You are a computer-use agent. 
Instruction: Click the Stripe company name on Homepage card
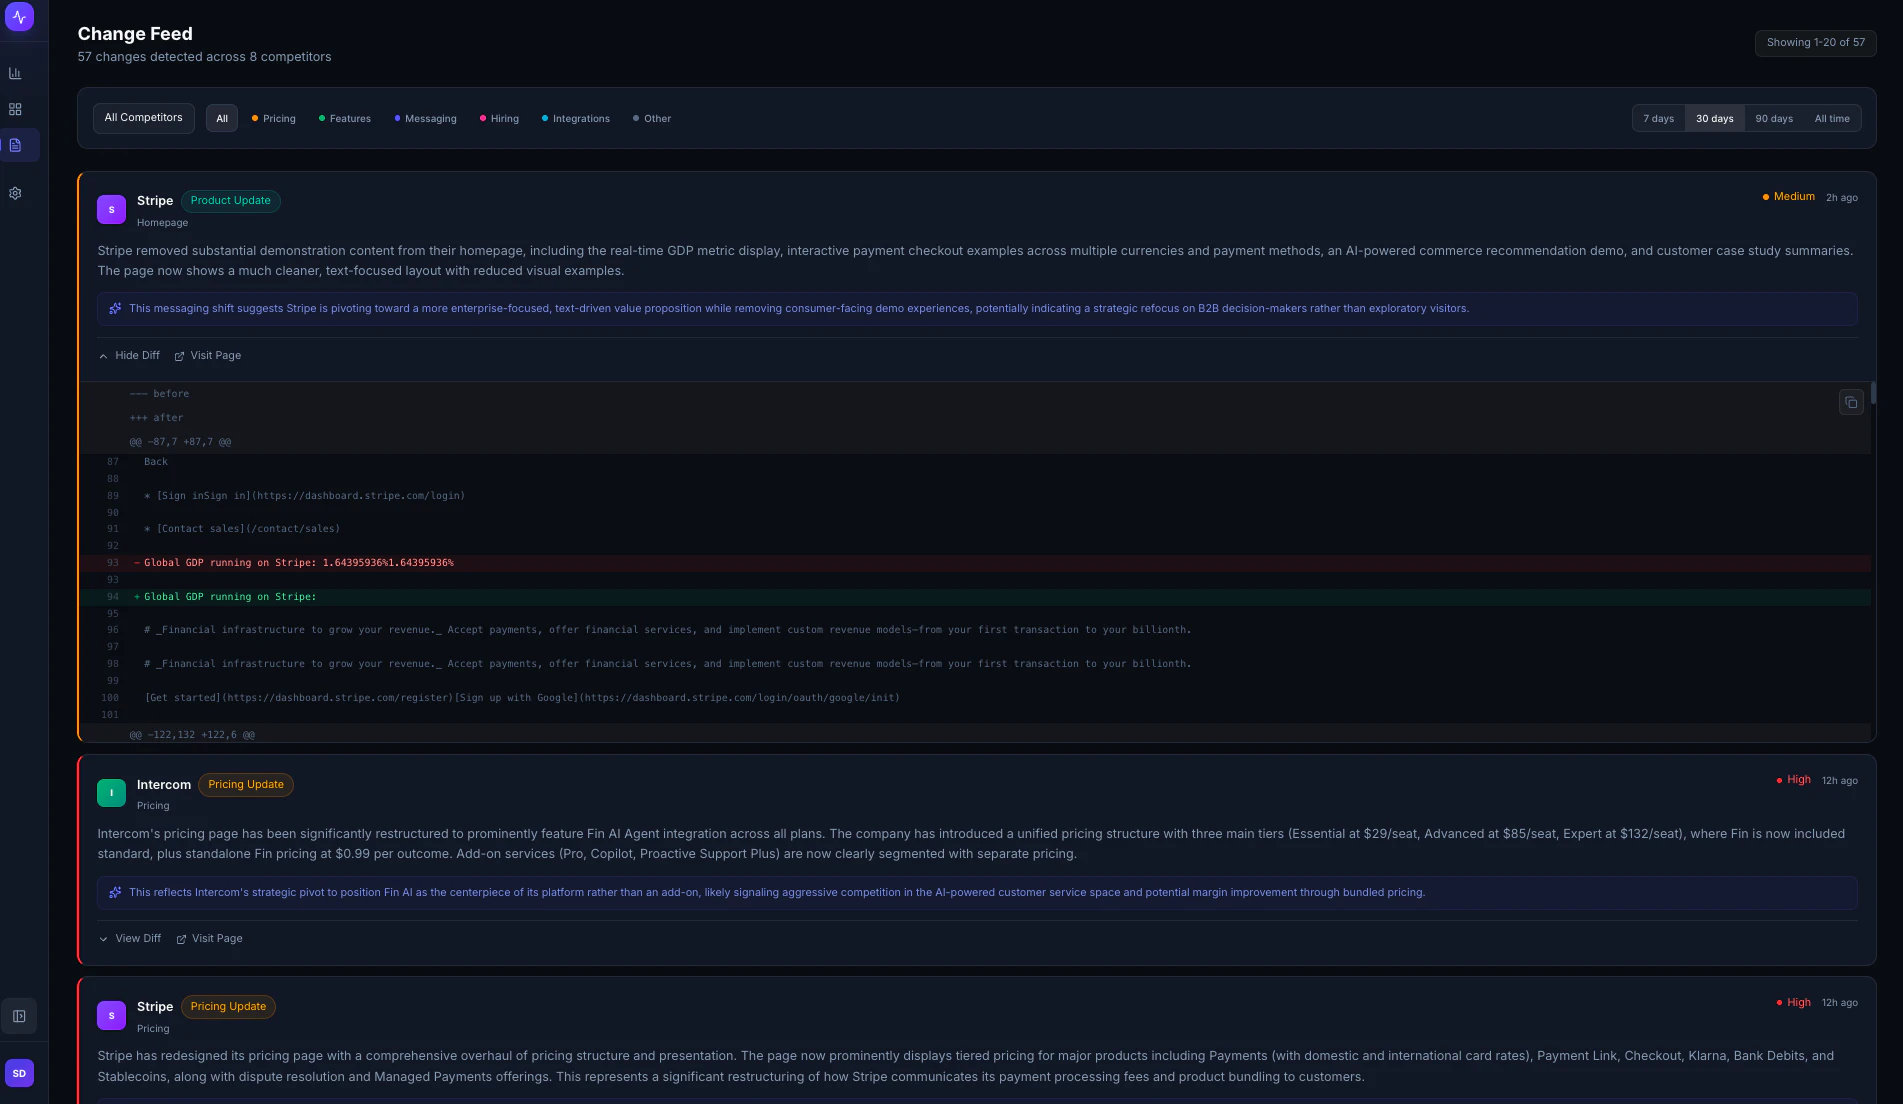click(x=155, y=201)
